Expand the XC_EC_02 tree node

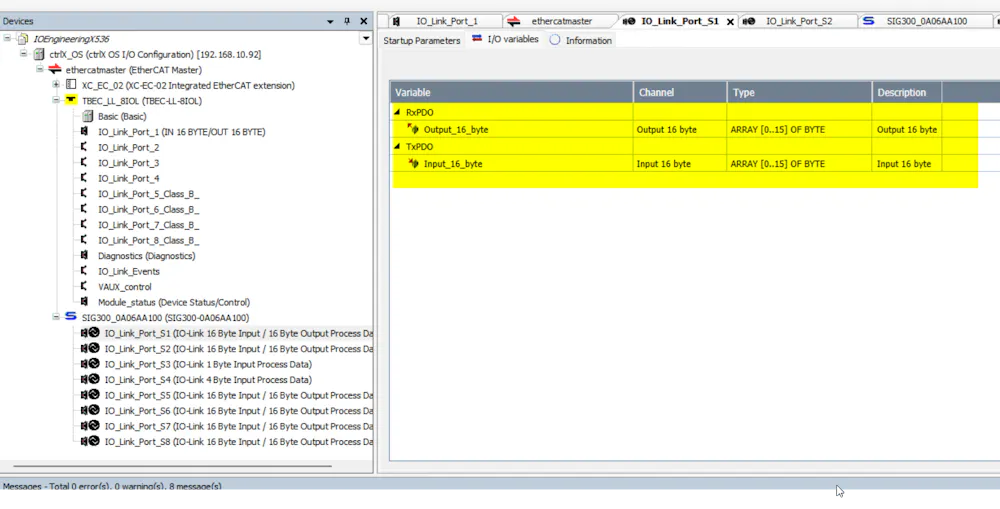click(56, 85)
